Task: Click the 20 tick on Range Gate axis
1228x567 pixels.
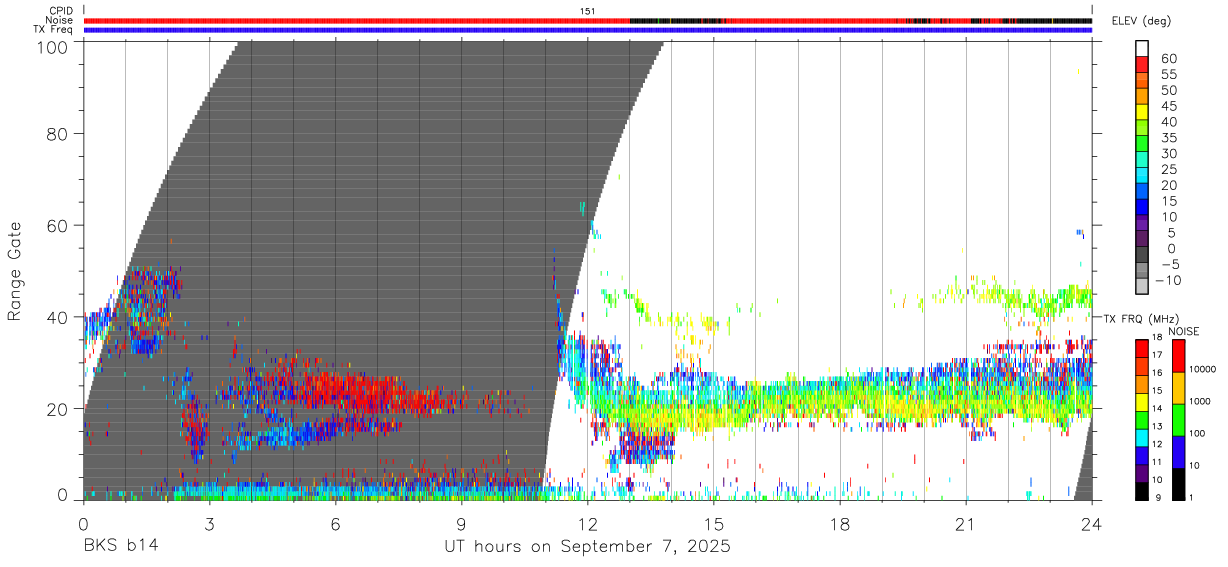Action: 59,408
